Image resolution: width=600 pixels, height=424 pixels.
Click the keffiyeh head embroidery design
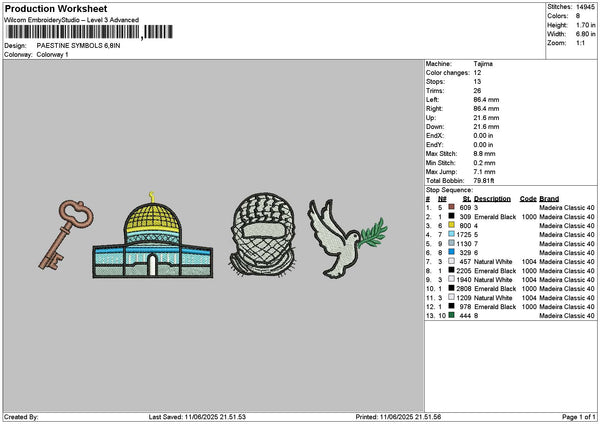click(x=263, y=234)
